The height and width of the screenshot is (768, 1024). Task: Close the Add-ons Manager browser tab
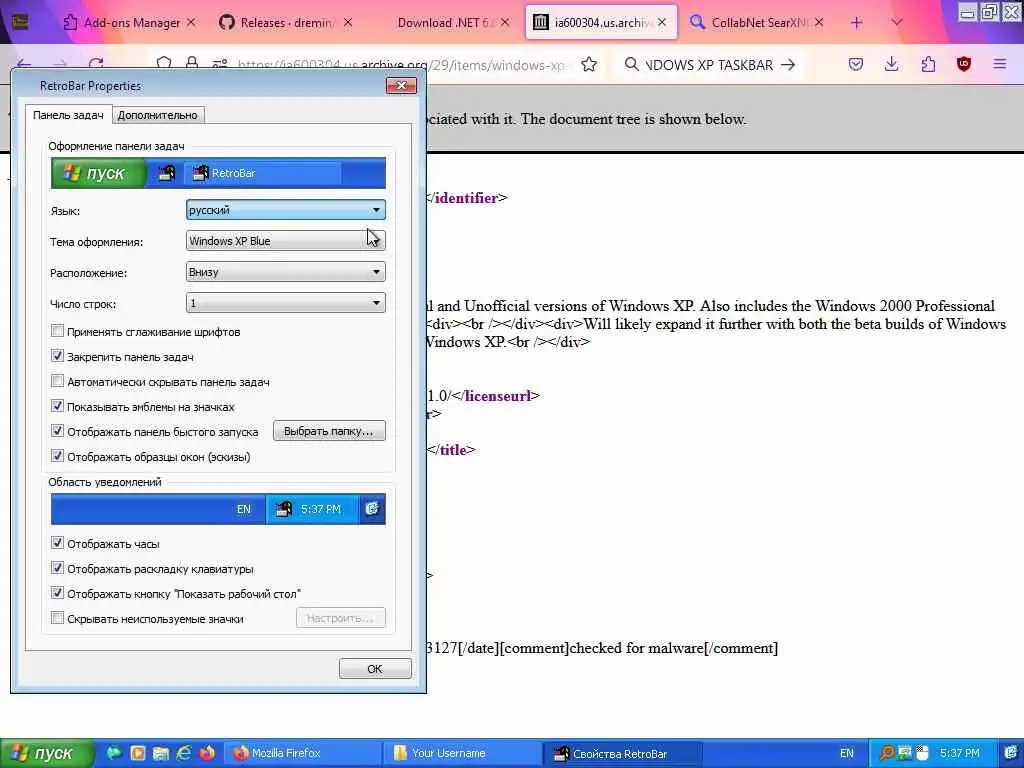[x=191, y=23]
